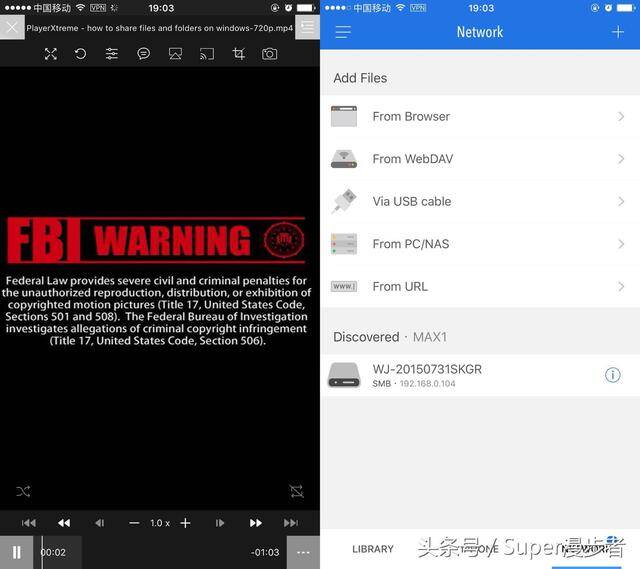Screen dimensions: 640x569
Task: Tap the browser window icon
Action: 344,117
